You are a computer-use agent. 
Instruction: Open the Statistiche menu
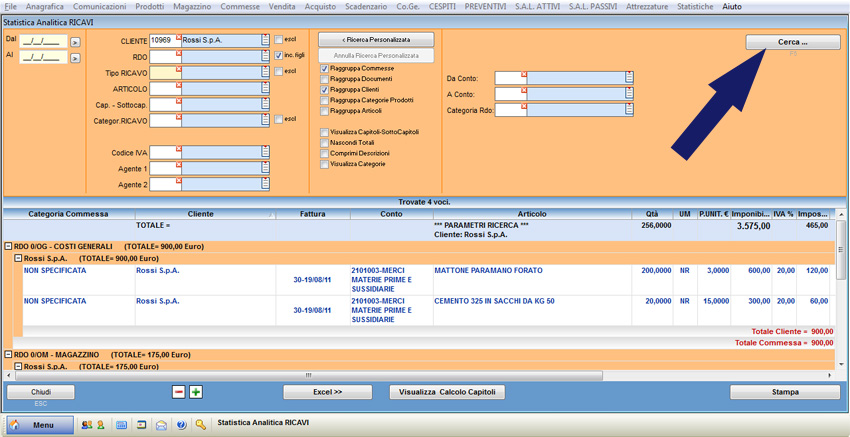point(695,7)
